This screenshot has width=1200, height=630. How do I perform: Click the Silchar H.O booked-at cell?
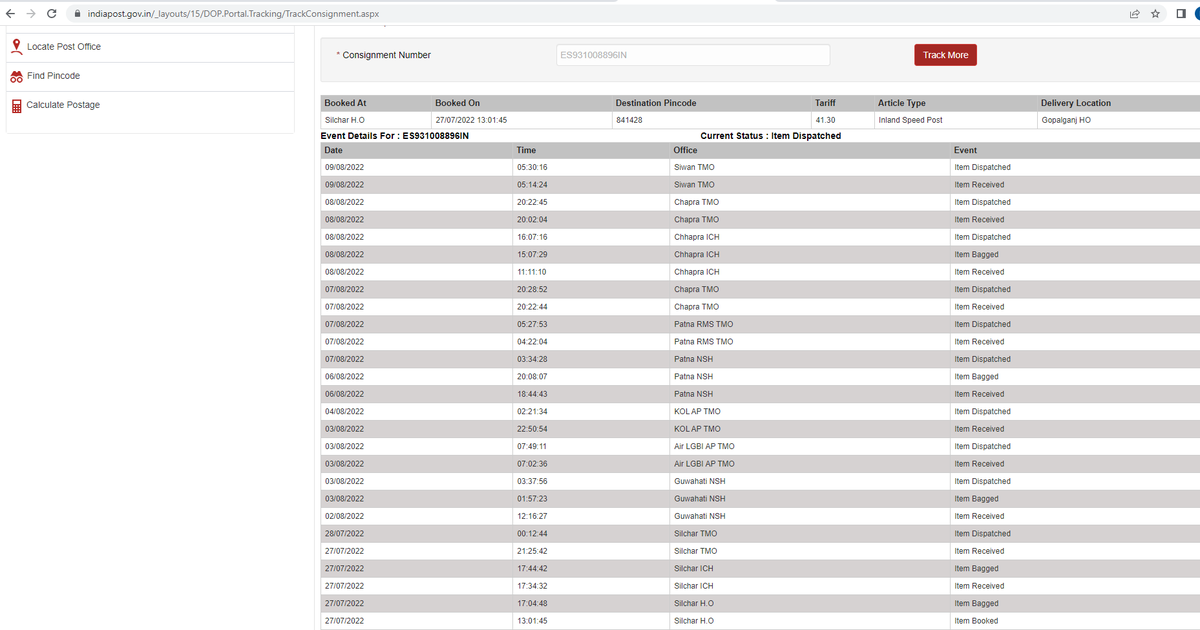pyautogui.click(x=344, y=120)
